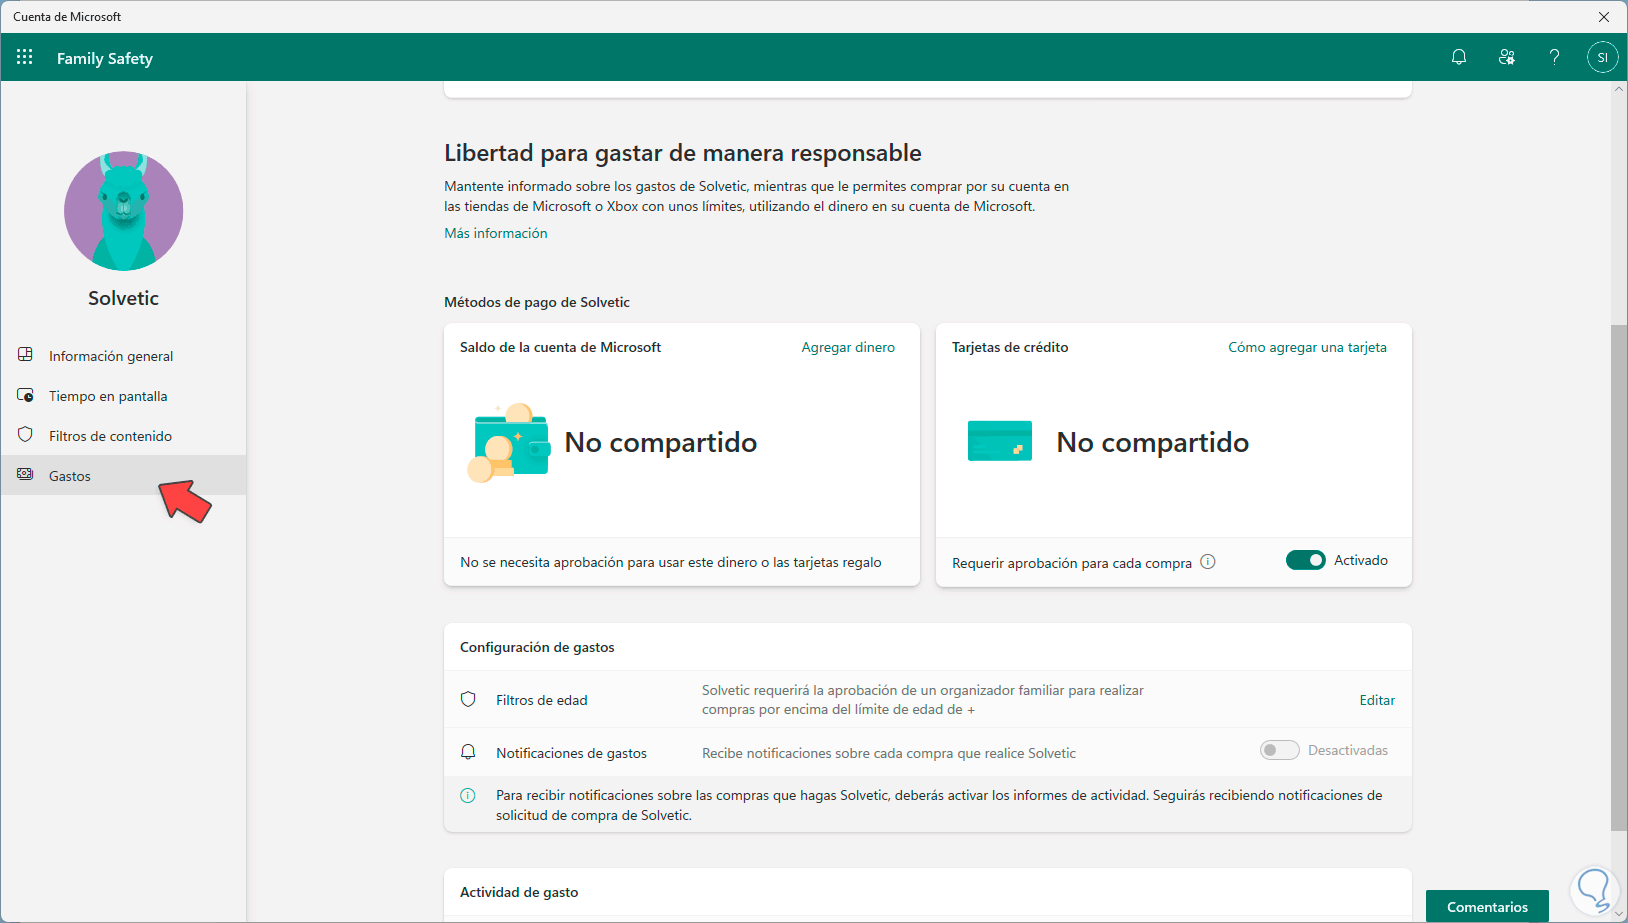Click the Family Safety header title

[105, 58]
